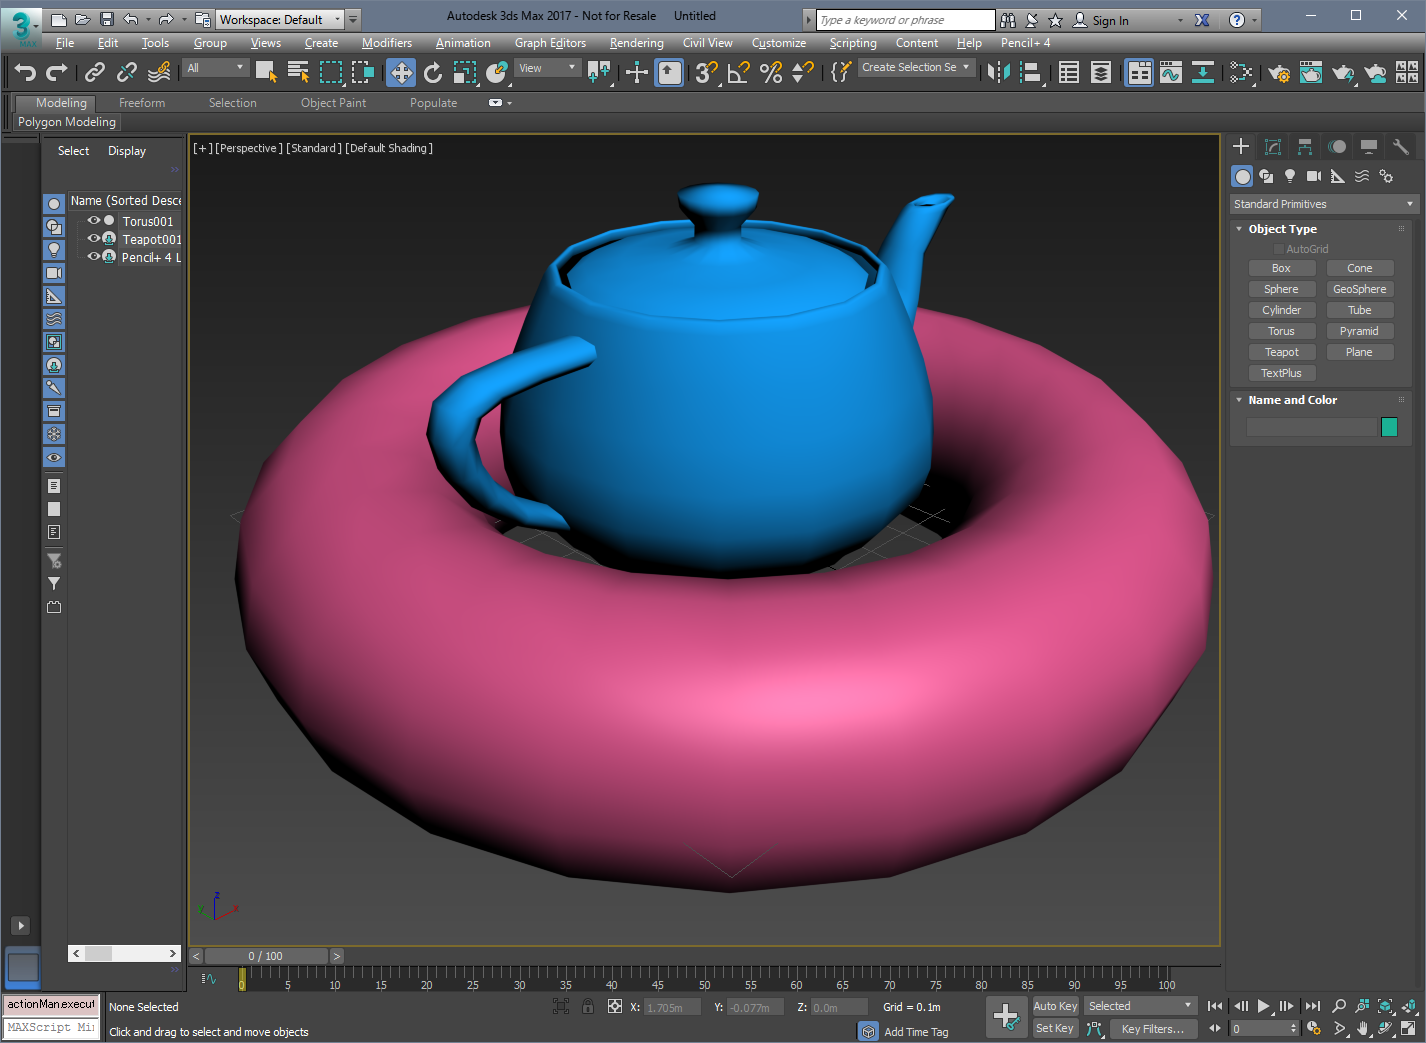Open the Standard Primitives dropdown

click(x=1323, y=204)
